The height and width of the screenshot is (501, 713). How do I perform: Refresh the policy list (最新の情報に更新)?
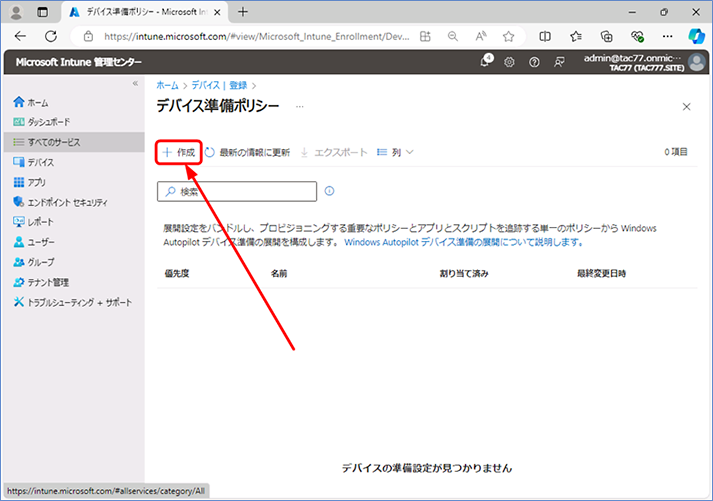247,152
